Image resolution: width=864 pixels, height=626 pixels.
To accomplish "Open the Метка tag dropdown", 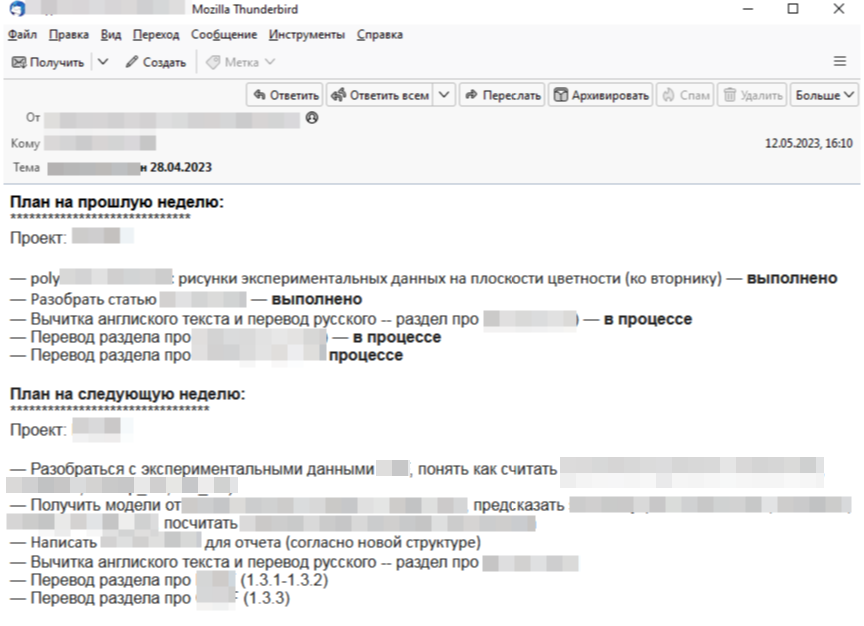I will tap(240, 62).
